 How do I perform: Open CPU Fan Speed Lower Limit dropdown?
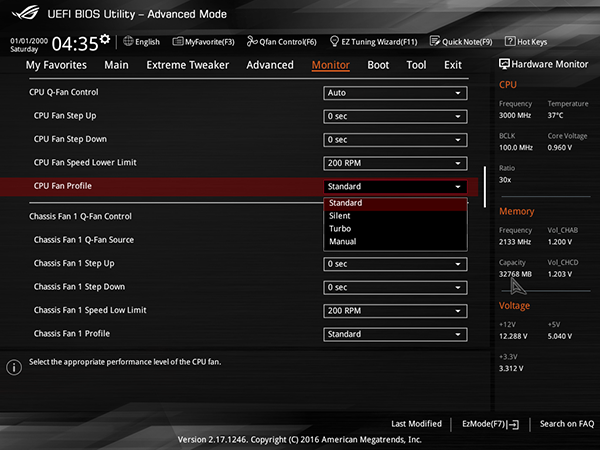395,163
